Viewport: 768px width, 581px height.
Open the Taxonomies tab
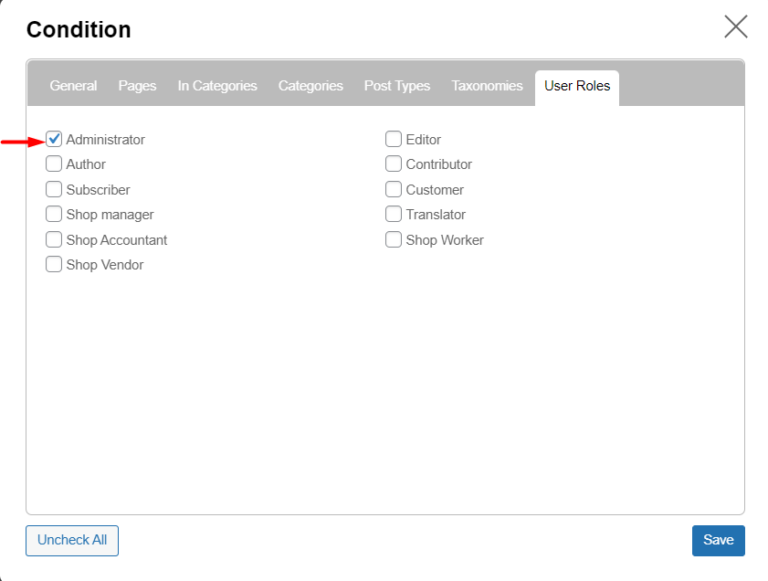click(487, 86)
